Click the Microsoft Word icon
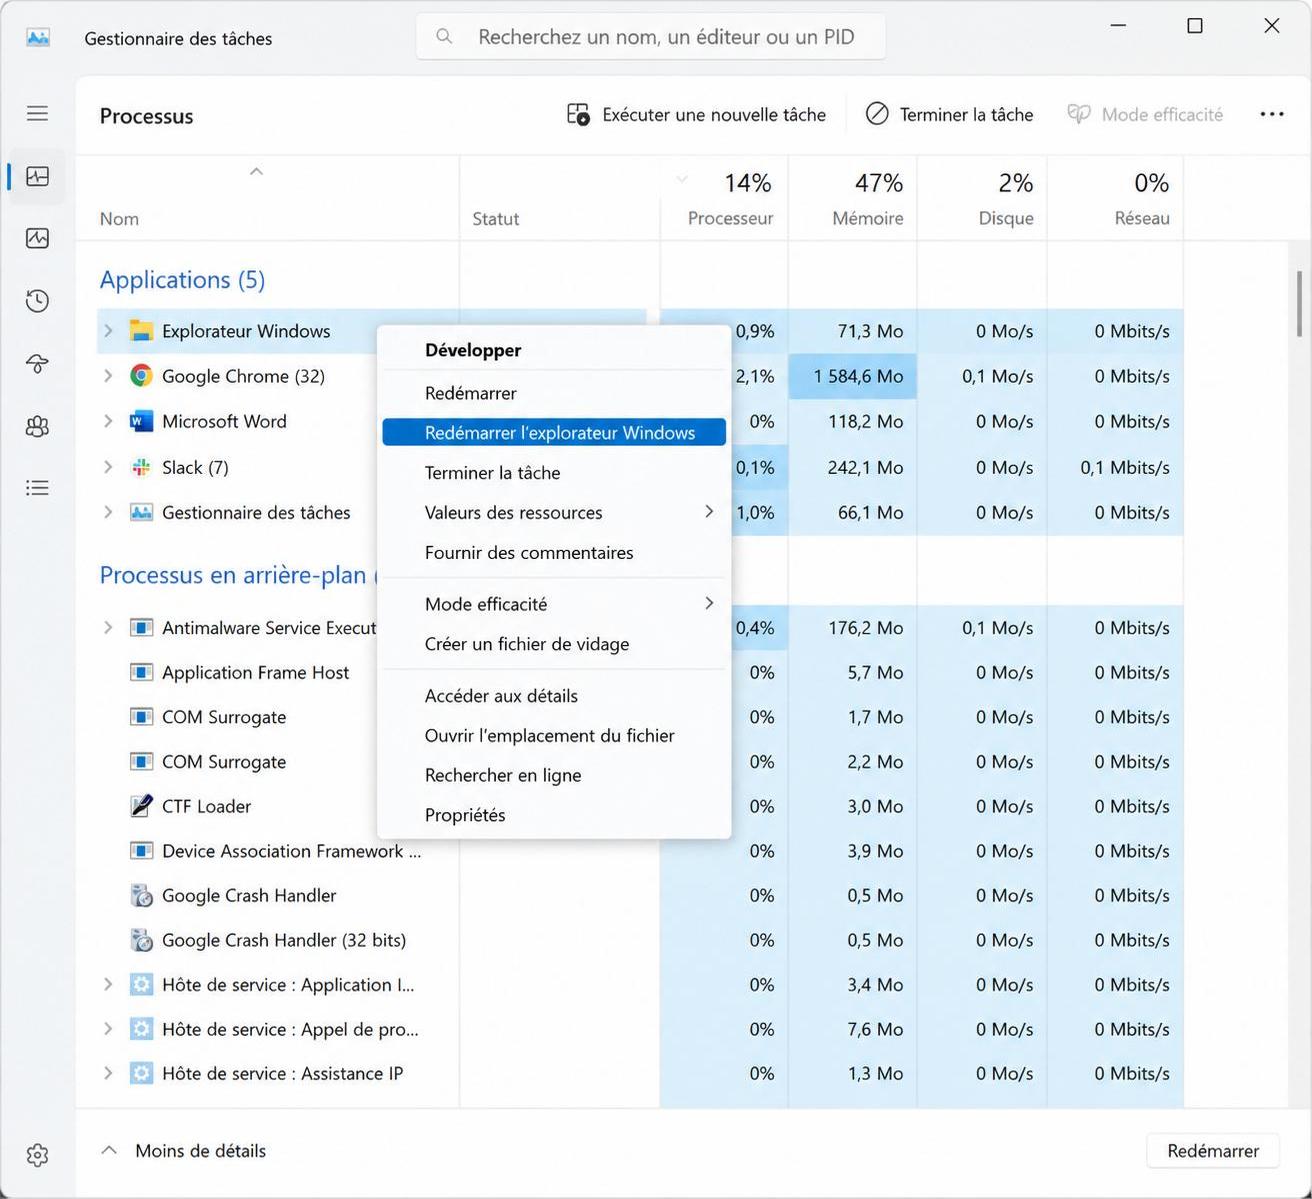The image size is (1312, 1199). pos(141,421)
